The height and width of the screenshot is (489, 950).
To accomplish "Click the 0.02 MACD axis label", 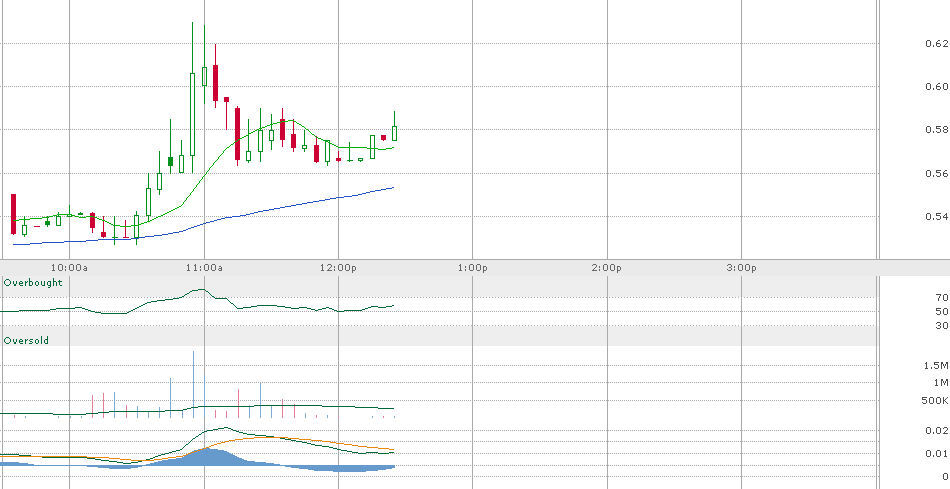I will click(937, 430).
